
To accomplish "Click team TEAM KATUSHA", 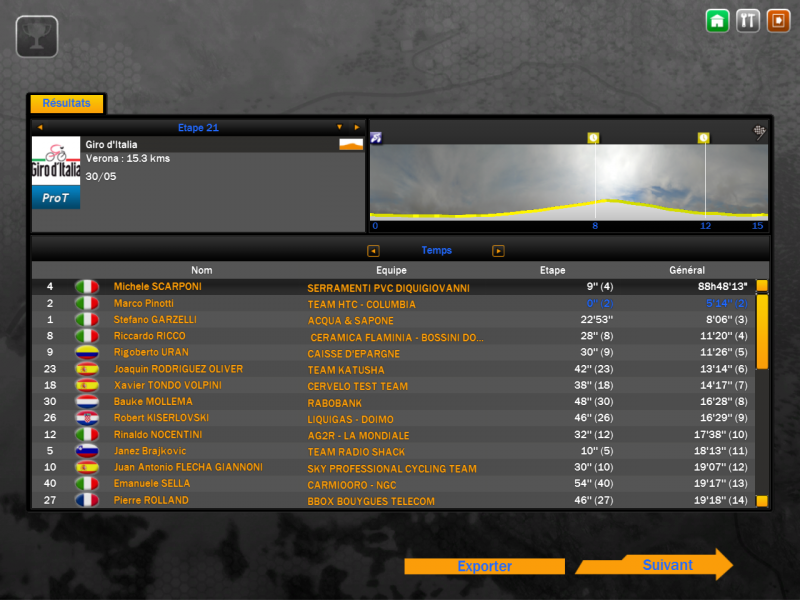I will (346, 370).
